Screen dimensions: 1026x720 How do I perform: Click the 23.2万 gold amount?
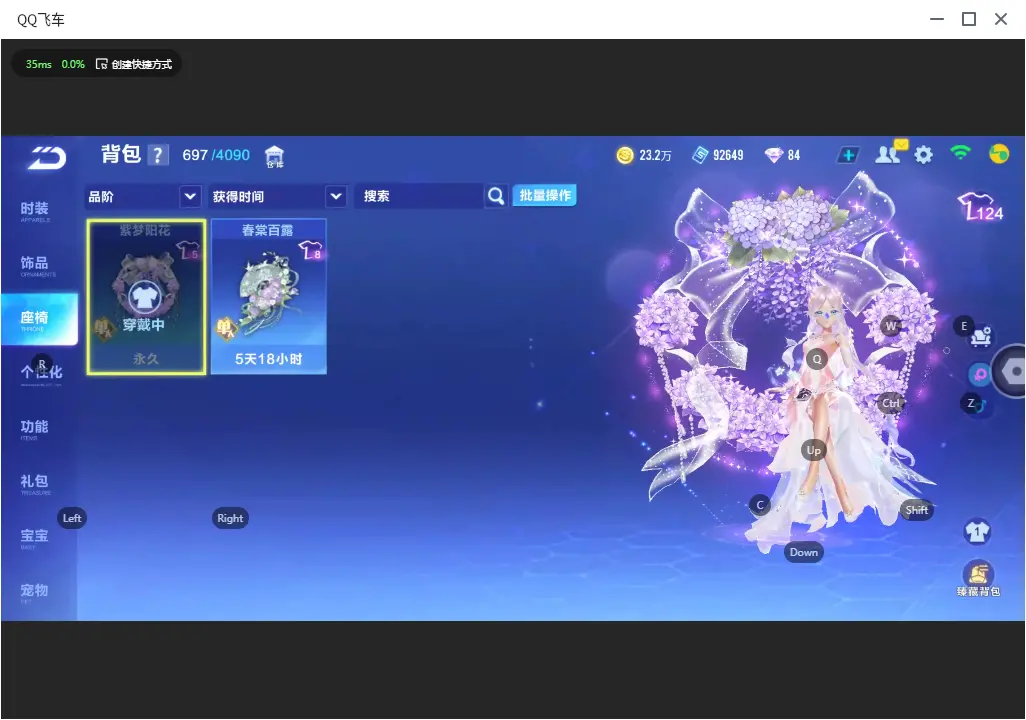655,155
